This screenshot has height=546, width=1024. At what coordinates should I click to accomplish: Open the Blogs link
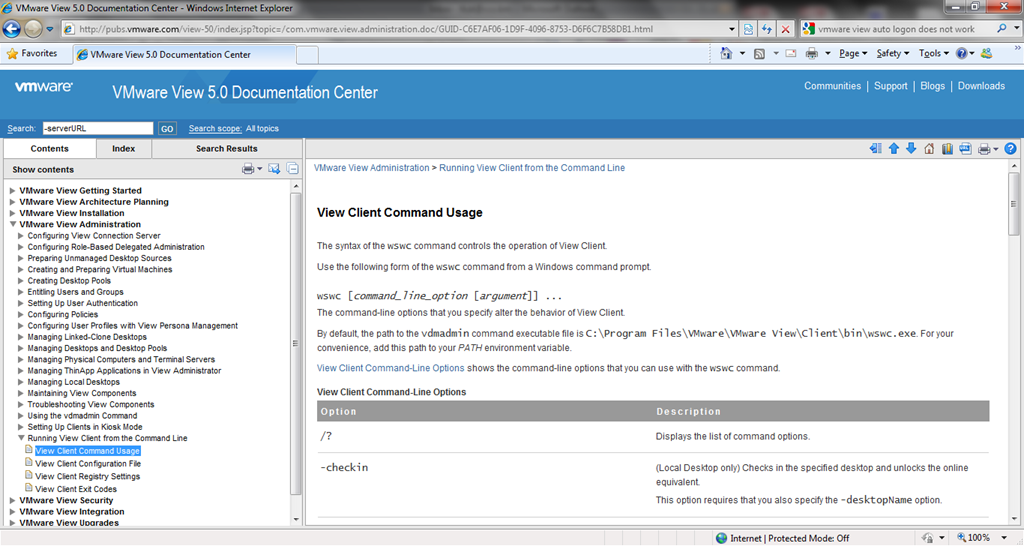pyautogui.click(x=933, y=86)
